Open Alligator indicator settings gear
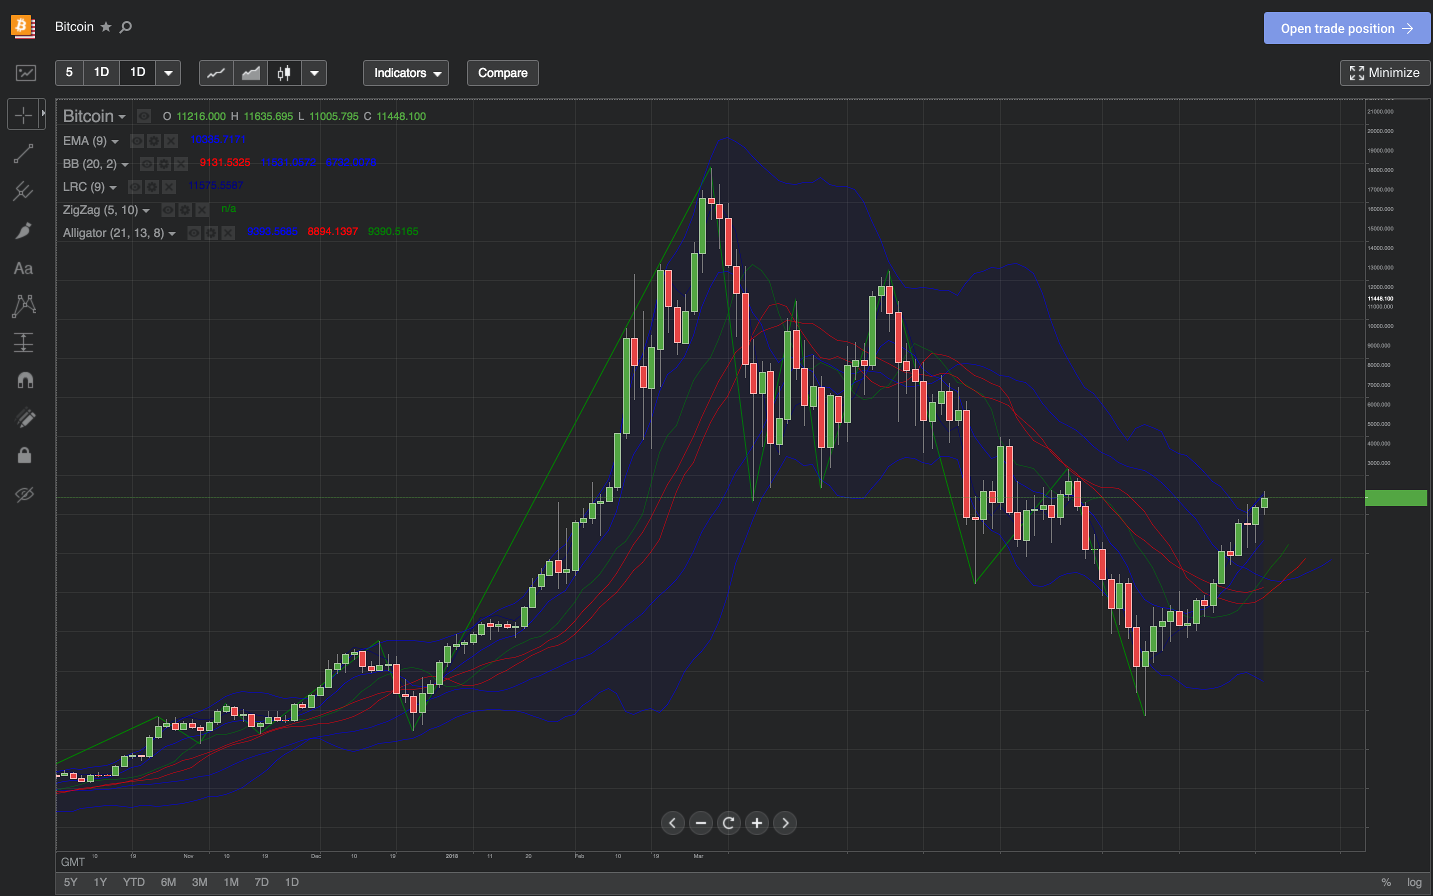Screen dimensions: 1433x896 pyautogui.click(x=211, y=233)
